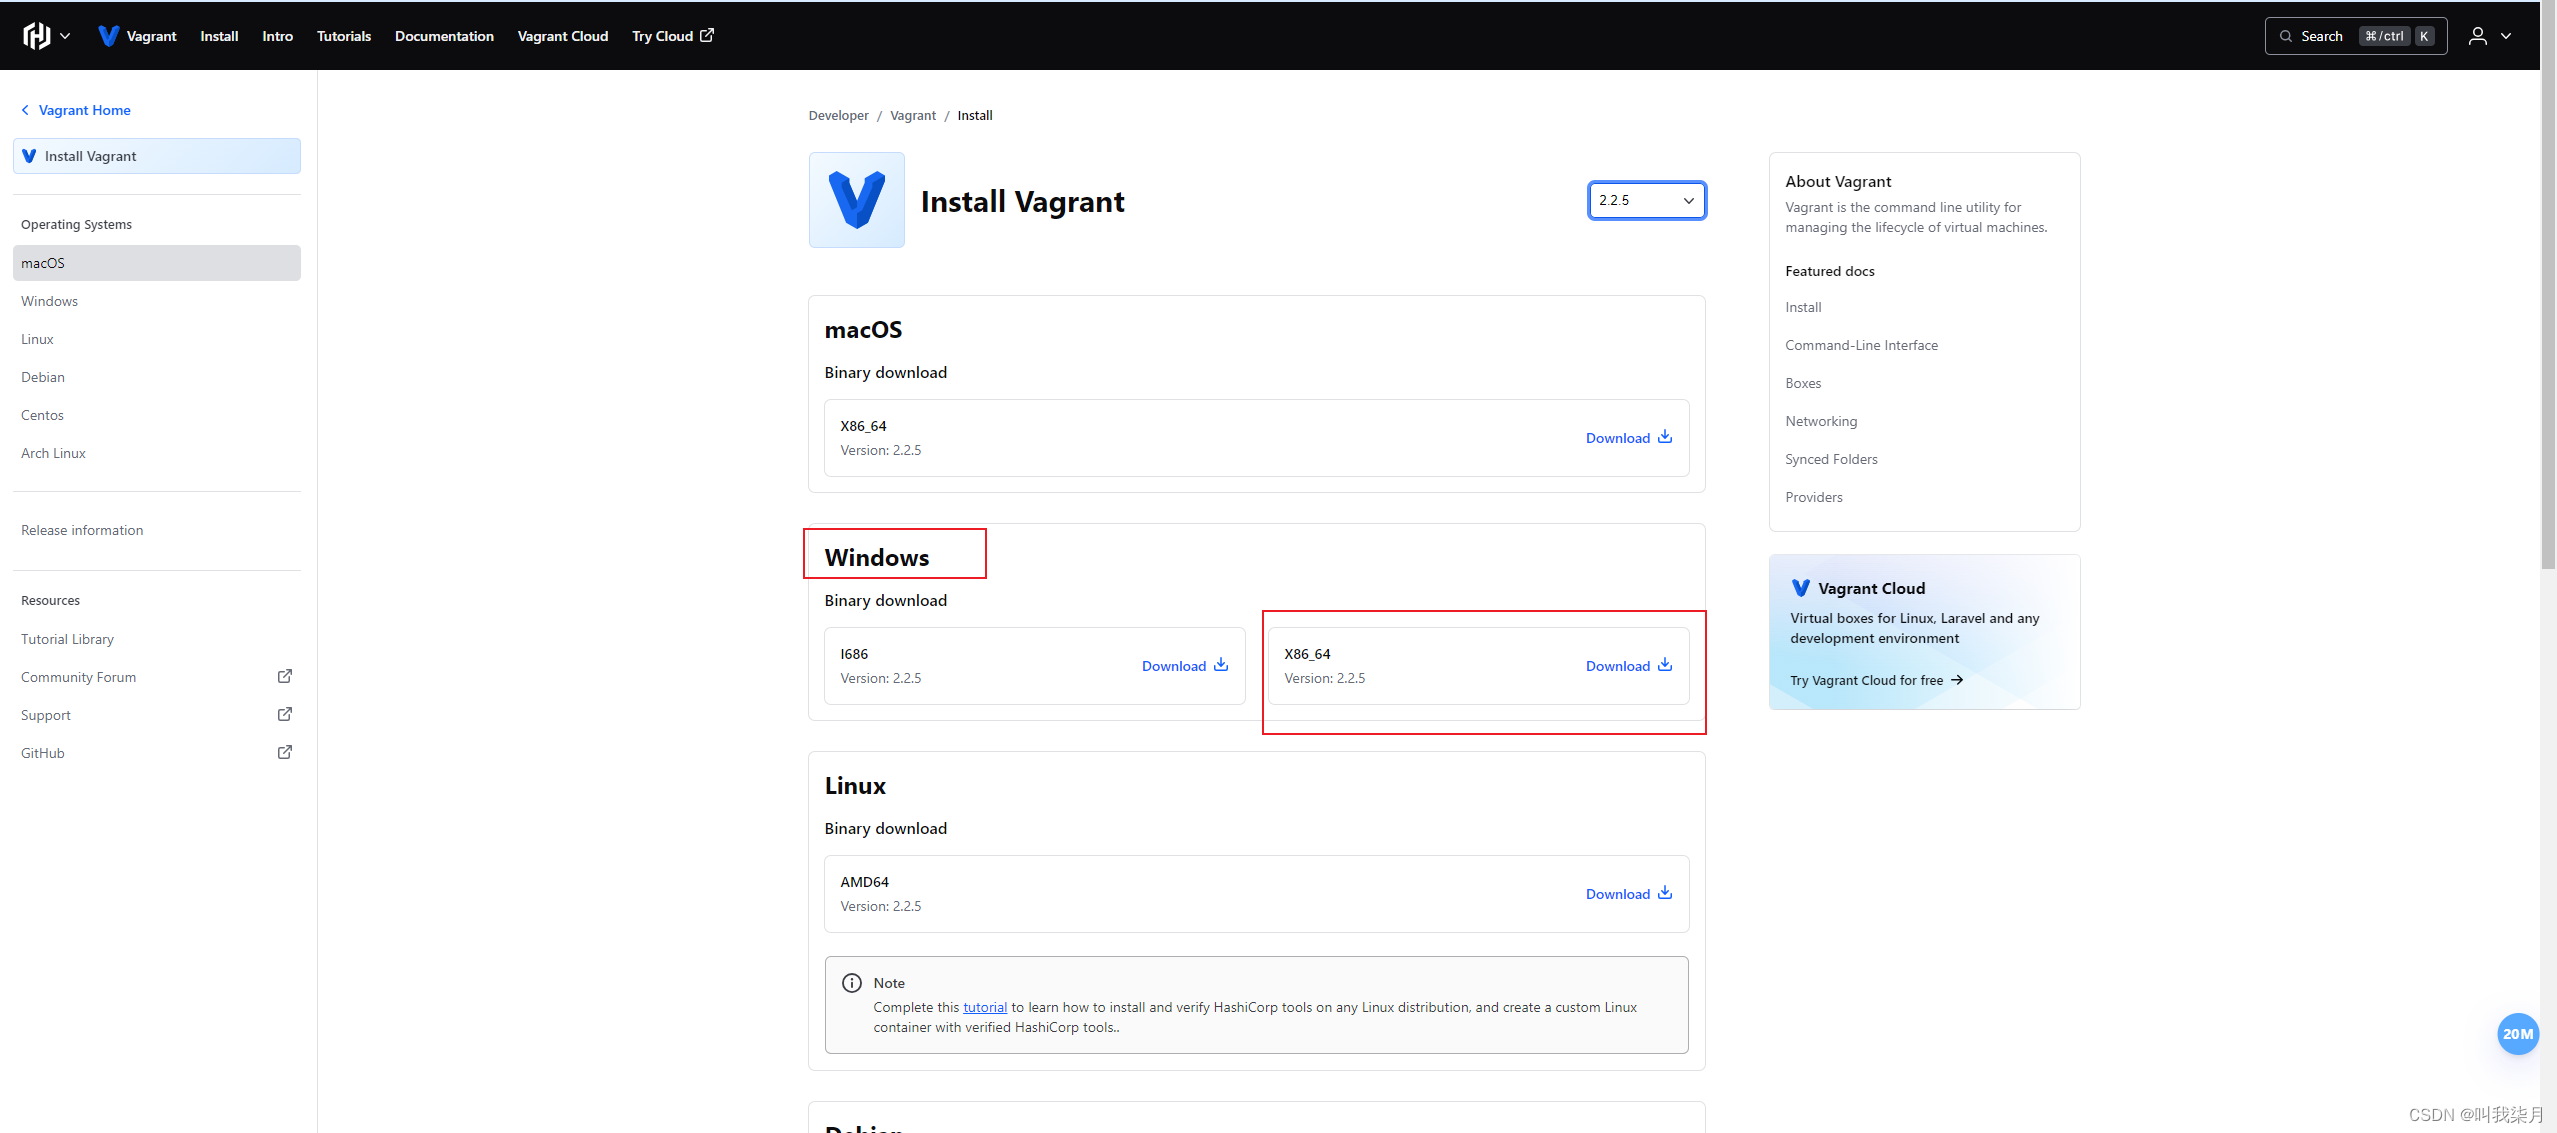Click the Vagrant logo in navbar
This screenshot has width=2557, height=1133.
coord(108,36)
